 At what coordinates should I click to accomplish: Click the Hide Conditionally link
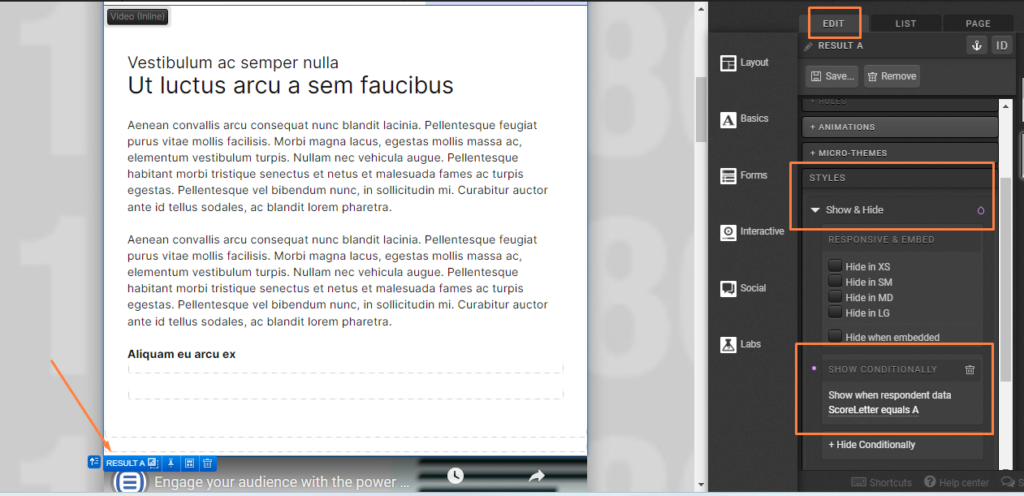pos(871,445)
